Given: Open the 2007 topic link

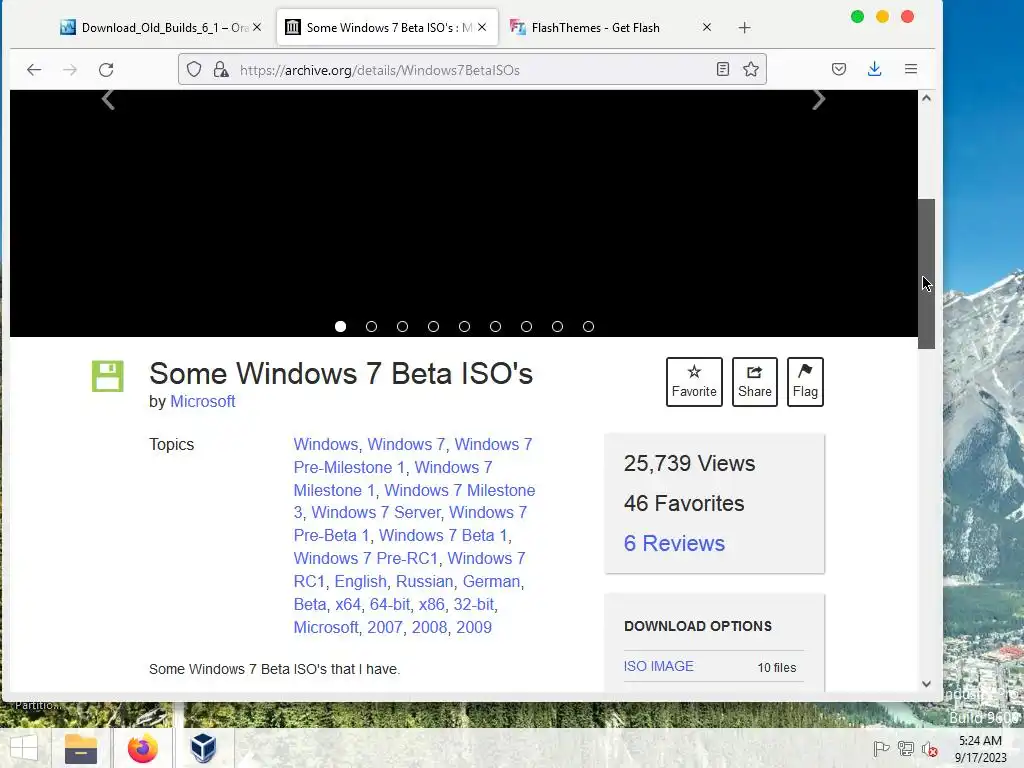Looking at the screenshot, I should click(x=385, y=627).
